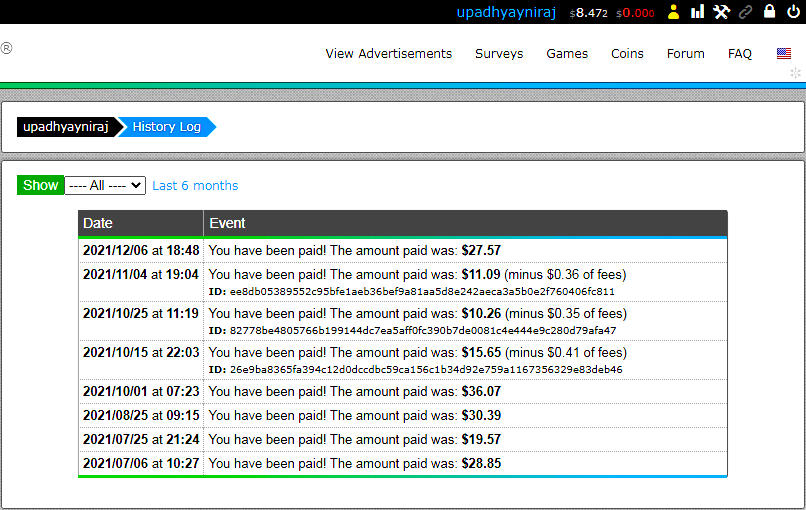Viewport: 806px width, 510px height.
Task: Click the History Log breadcrumb
Action: pos(166,127)
